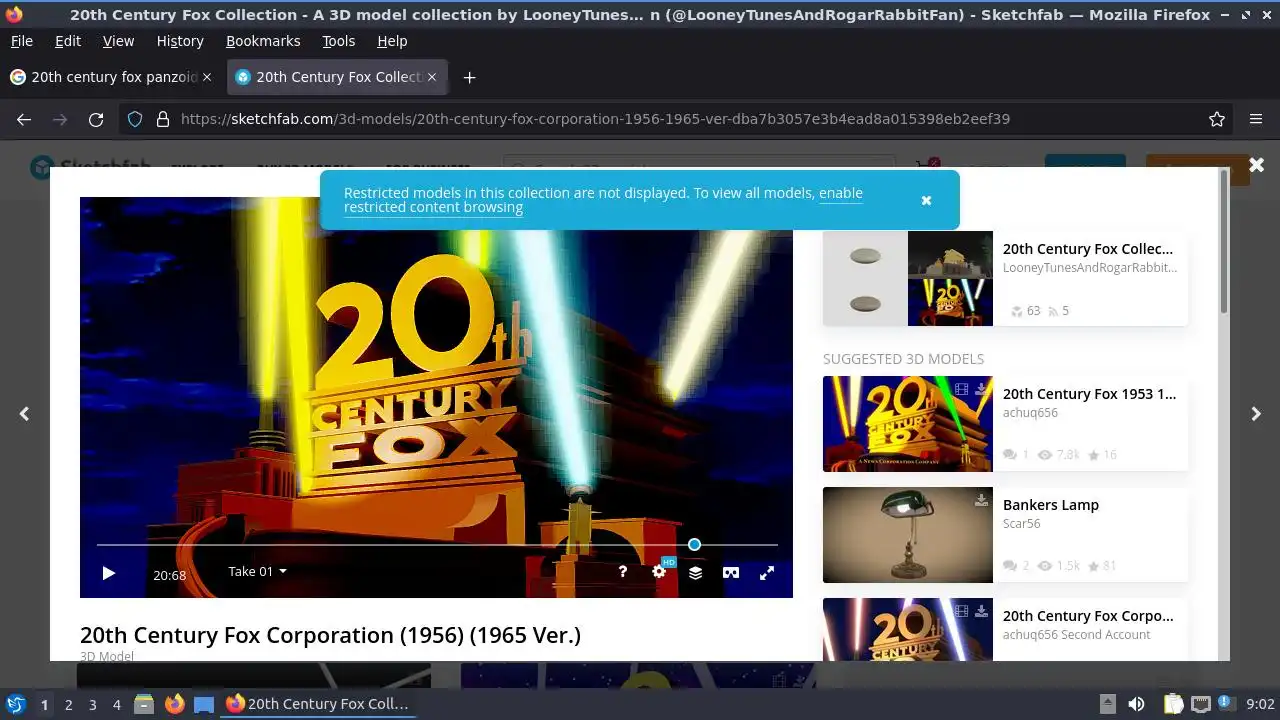Viewport: 1280px width, 720px height.
Task: Click likes star icon under Bankers Lamp
Action: tap(1093, 565)
